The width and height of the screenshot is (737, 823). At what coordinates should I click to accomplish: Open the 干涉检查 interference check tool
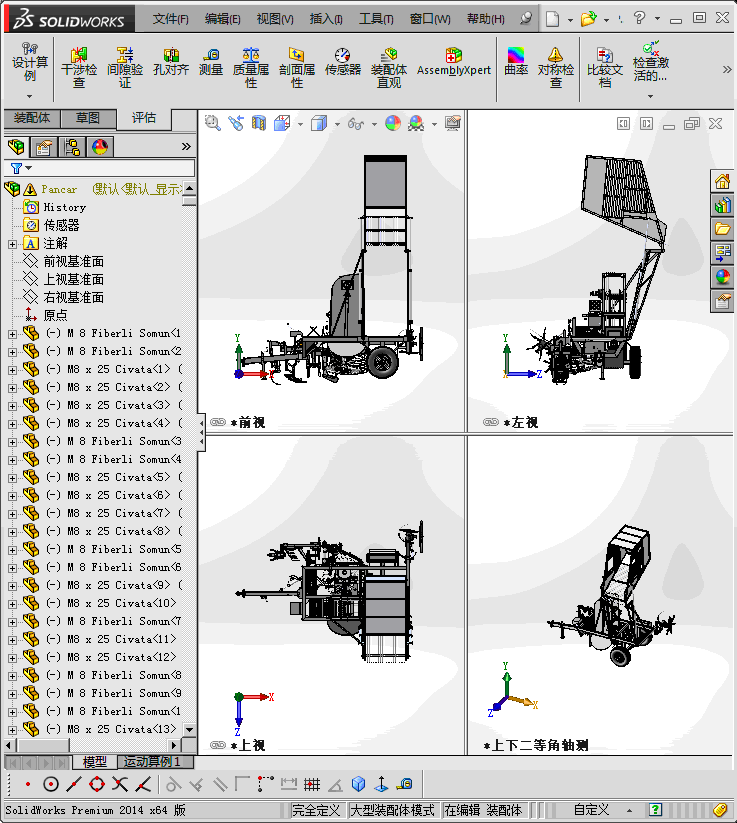pos(79,68)
